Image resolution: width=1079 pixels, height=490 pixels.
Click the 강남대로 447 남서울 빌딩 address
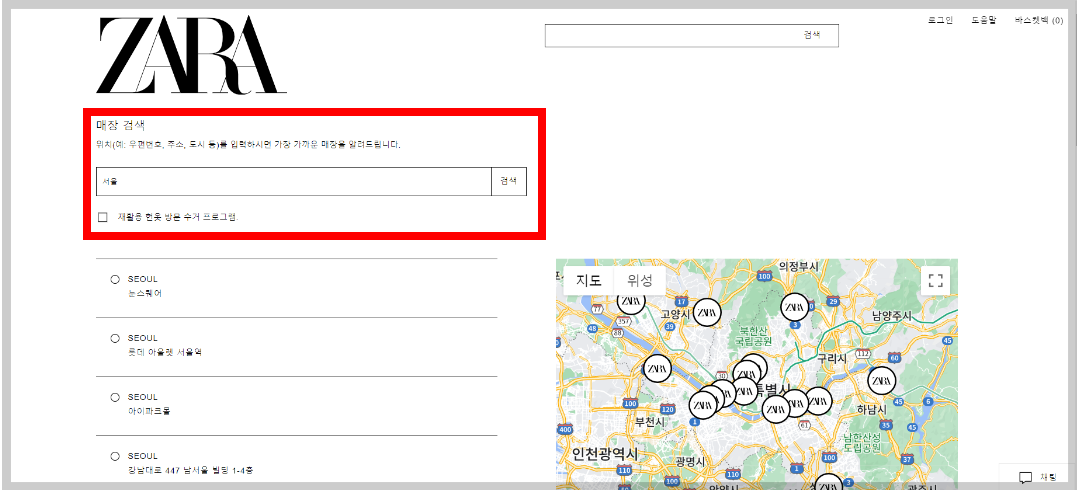point(192,470)
